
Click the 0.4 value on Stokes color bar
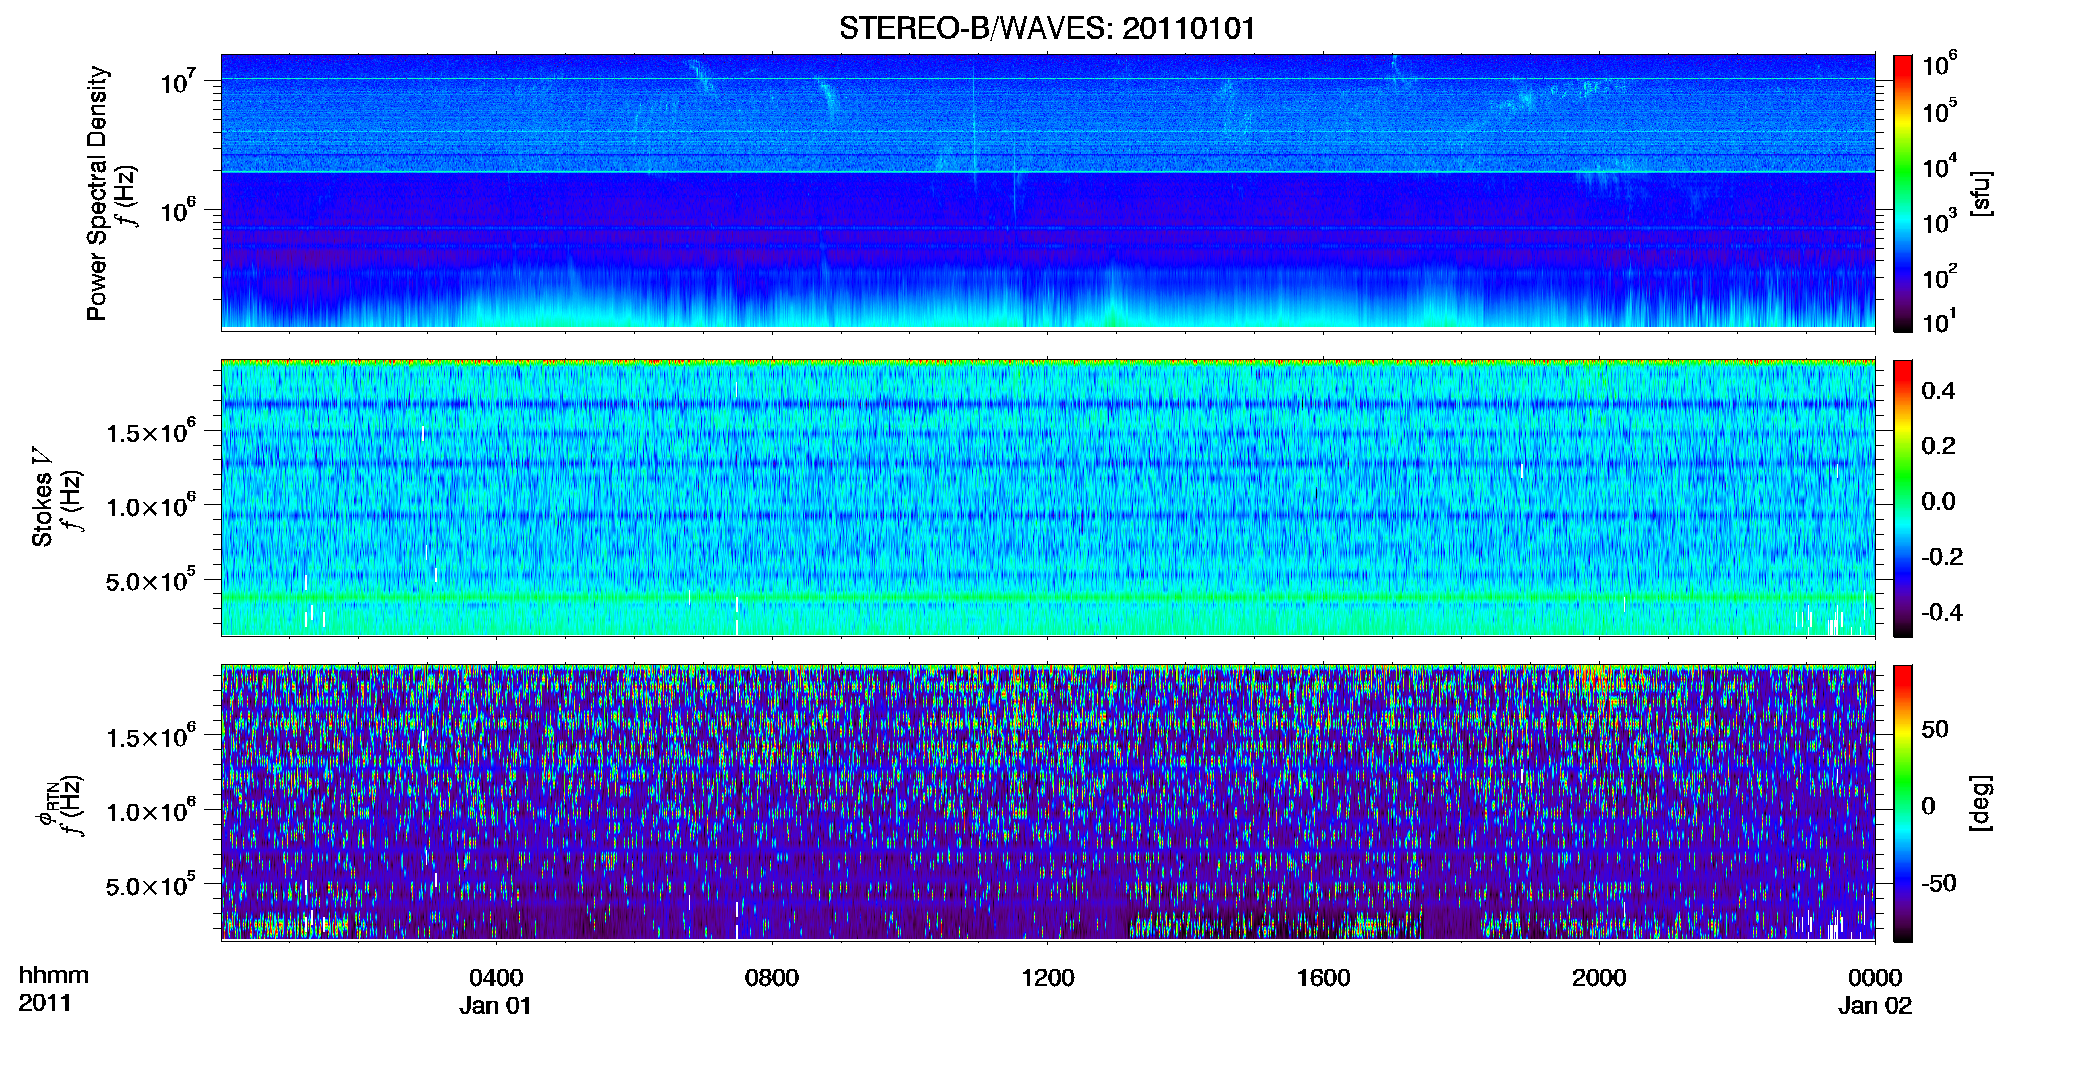[x=1939, y=391]
